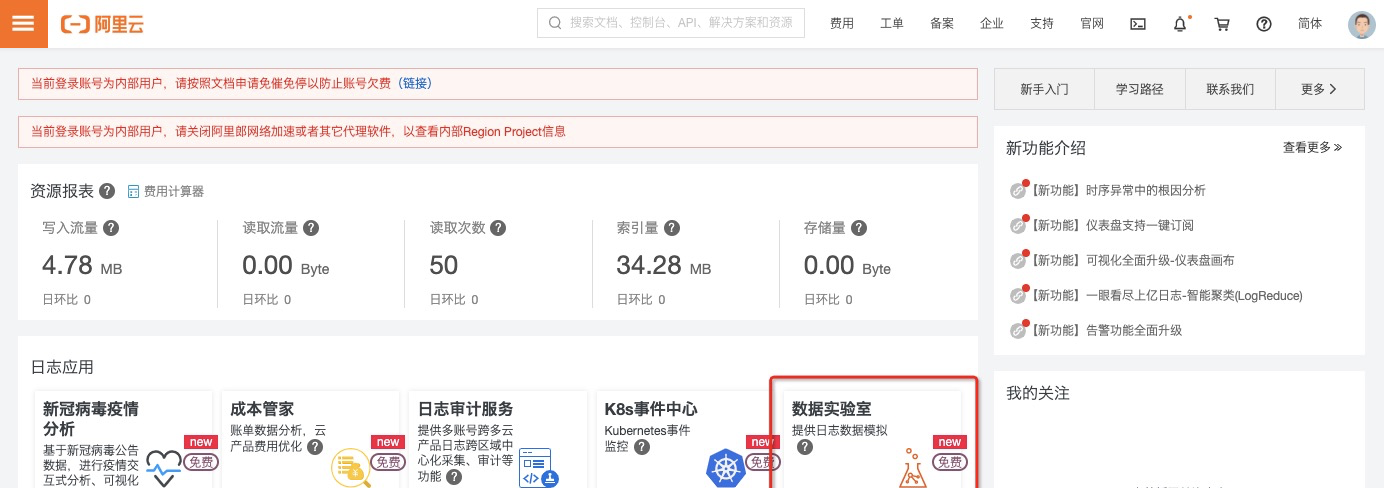
Task: Click help icon in 数据实验室 card
Action: pos(804,447)
